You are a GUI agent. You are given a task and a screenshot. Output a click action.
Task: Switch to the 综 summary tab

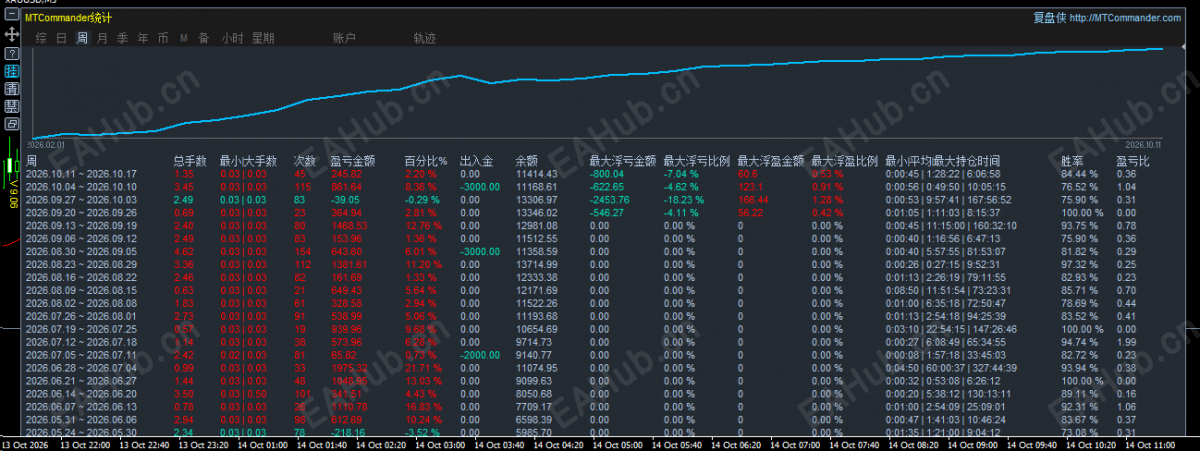[x=41, y=38]
